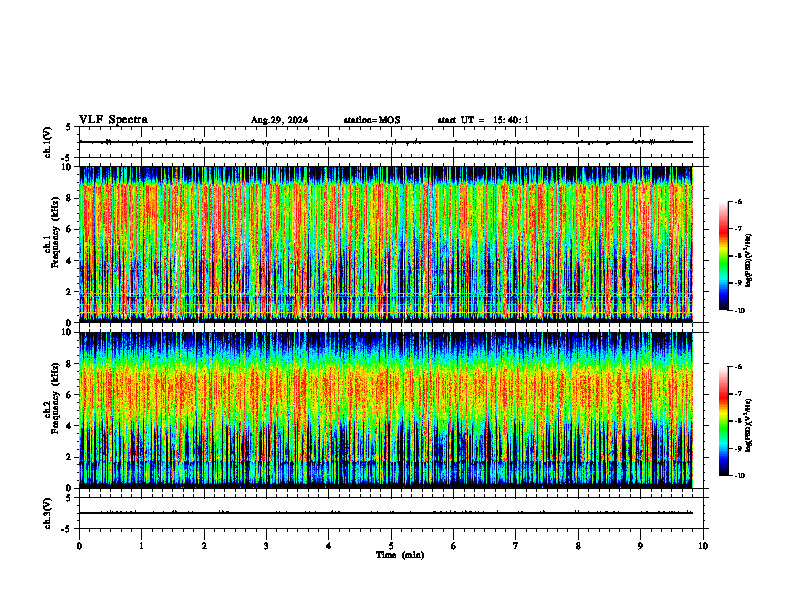Click the time axis tick label "1"
The width and height of the screenshot is (792, 612).
[x=141, y=546]
